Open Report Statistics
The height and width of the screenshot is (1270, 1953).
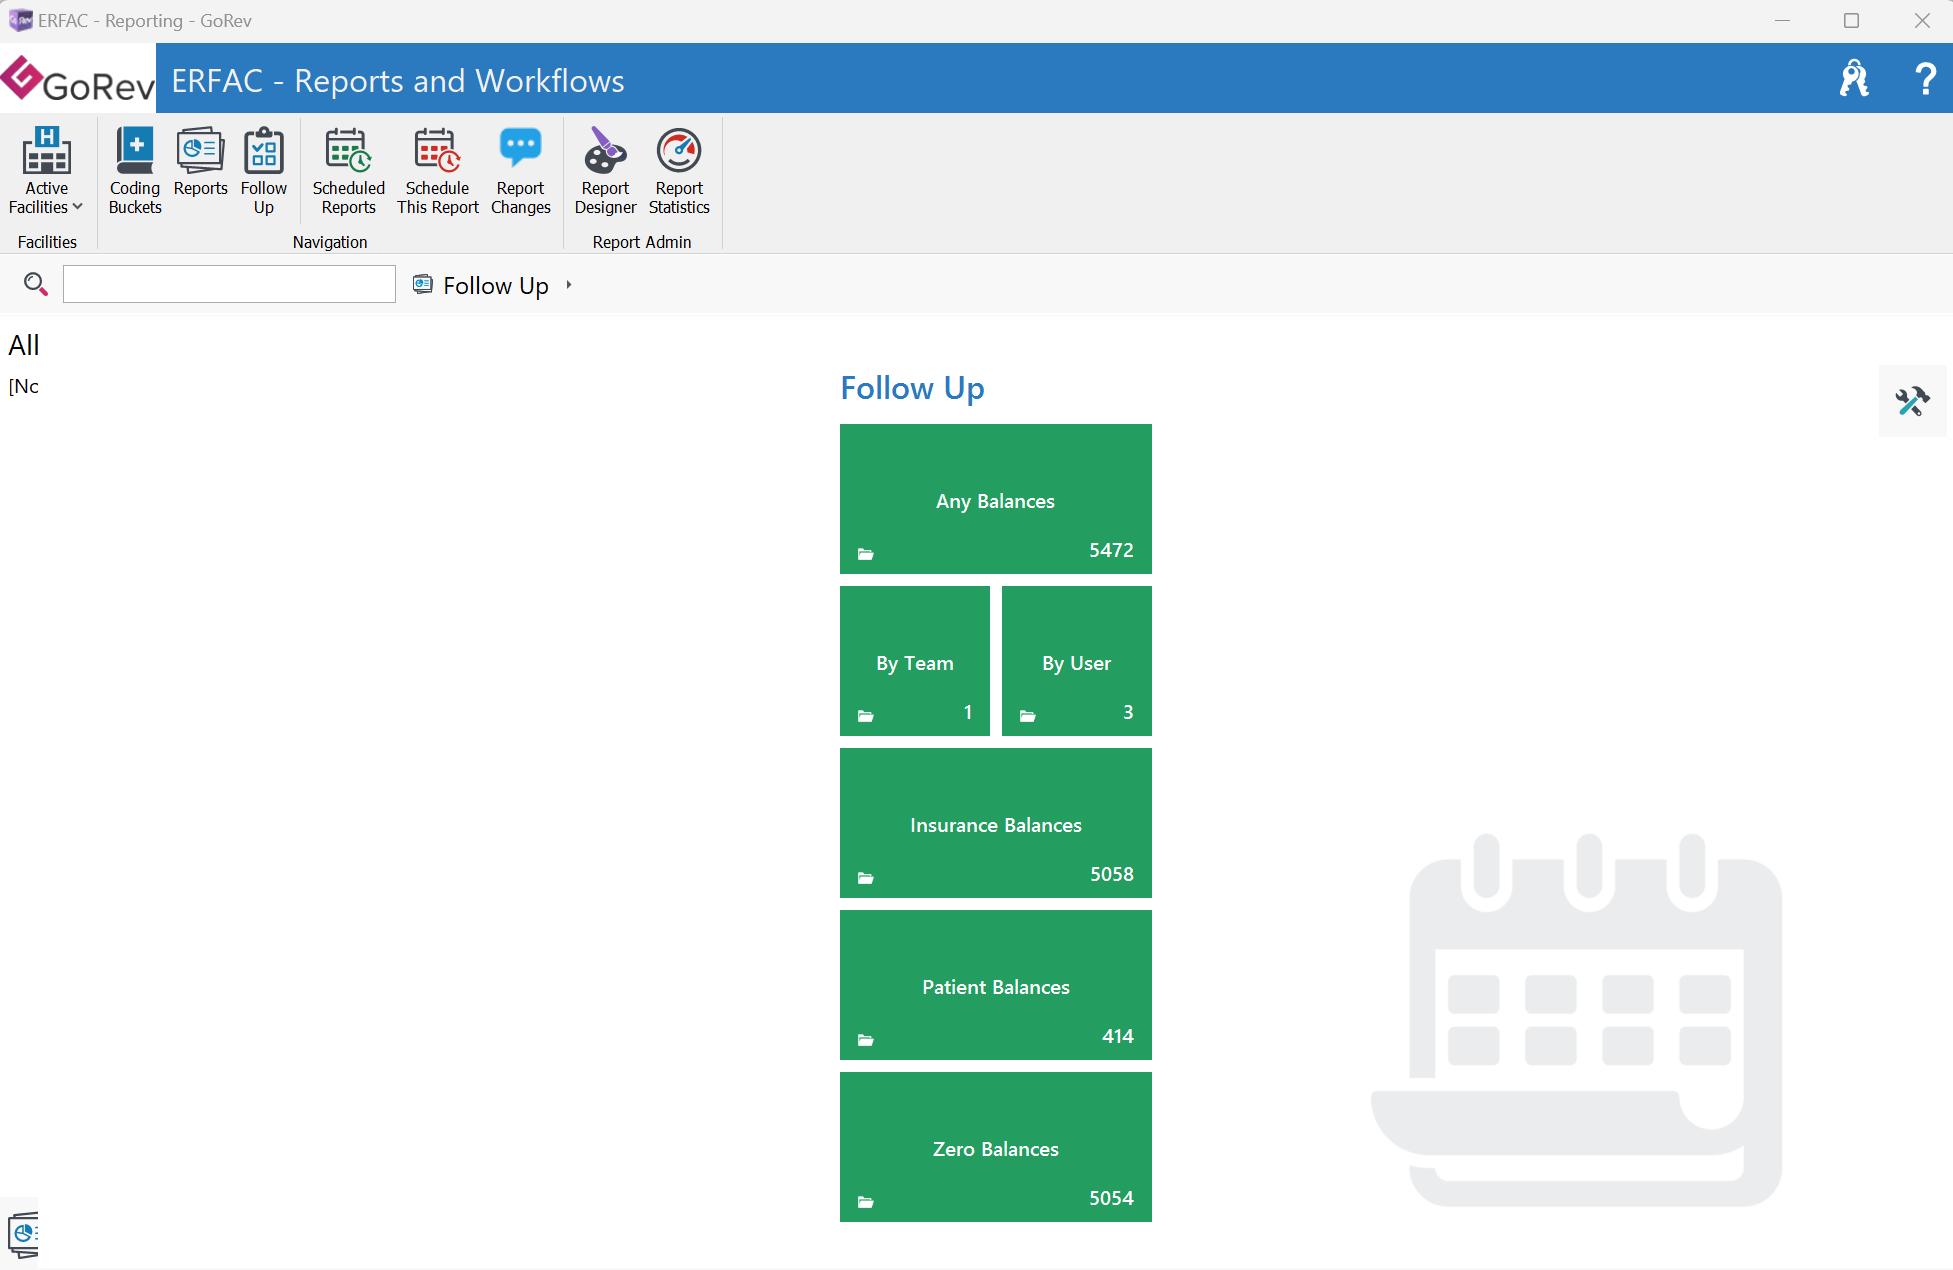tap(679, 170)
